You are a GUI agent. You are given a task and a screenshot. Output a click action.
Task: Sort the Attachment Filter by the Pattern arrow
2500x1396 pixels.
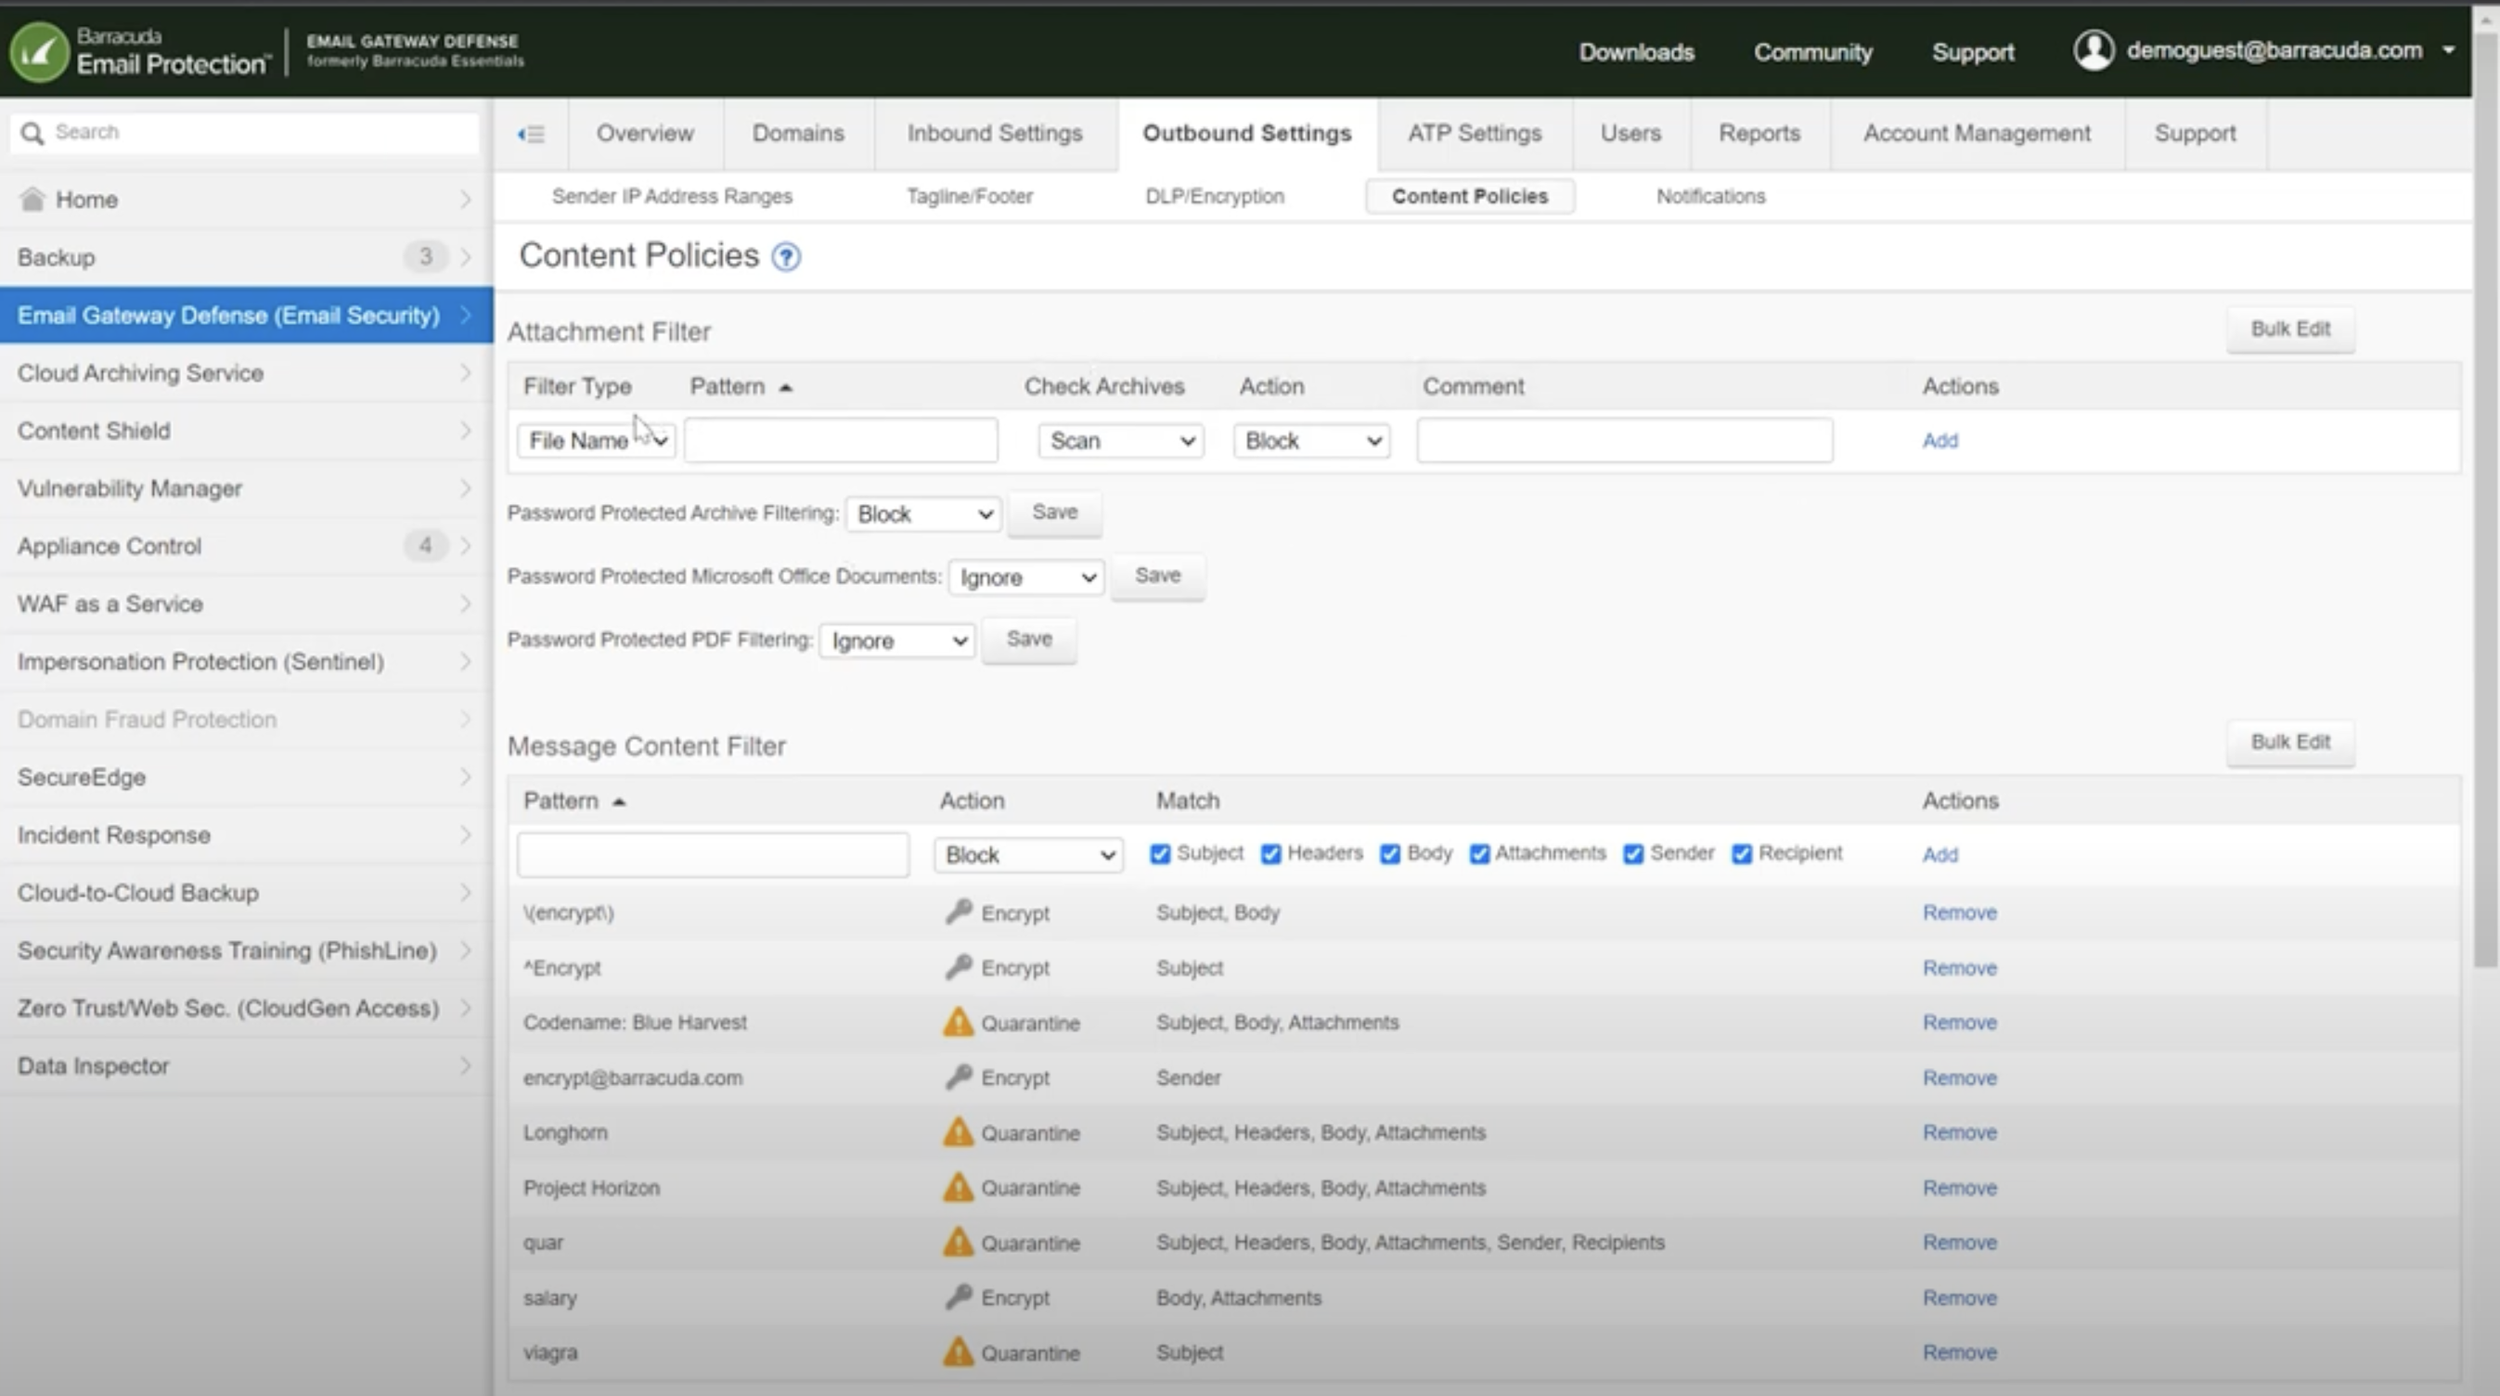(x=786, y=387)
